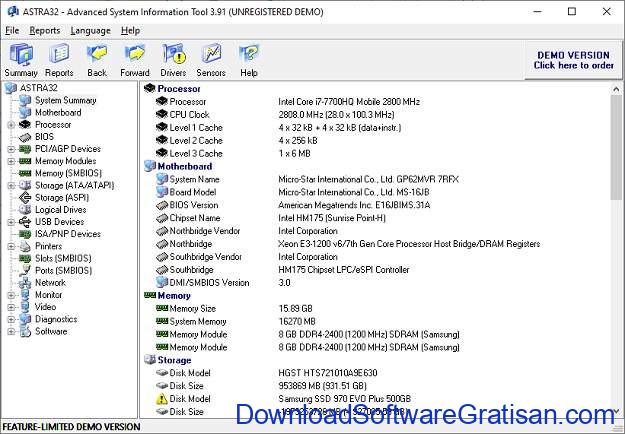Viewport: 625px width, 434px height.
Task: Select Software in the tree
Action: pos(51,331)
